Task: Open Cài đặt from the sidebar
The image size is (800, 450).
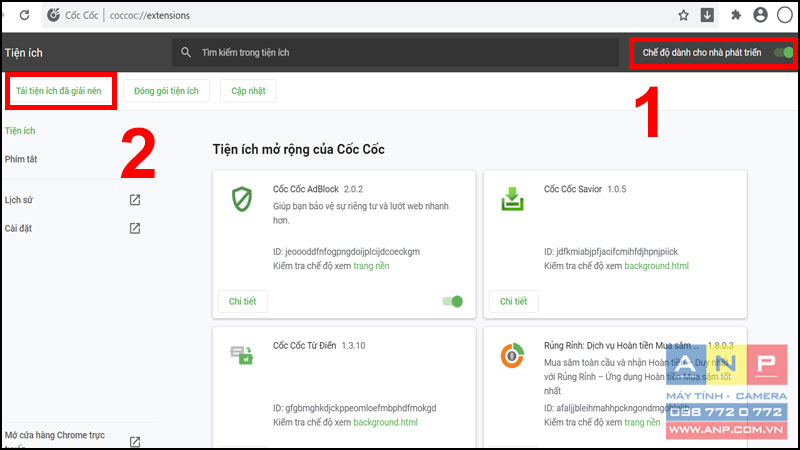Action: coord(18,228)
